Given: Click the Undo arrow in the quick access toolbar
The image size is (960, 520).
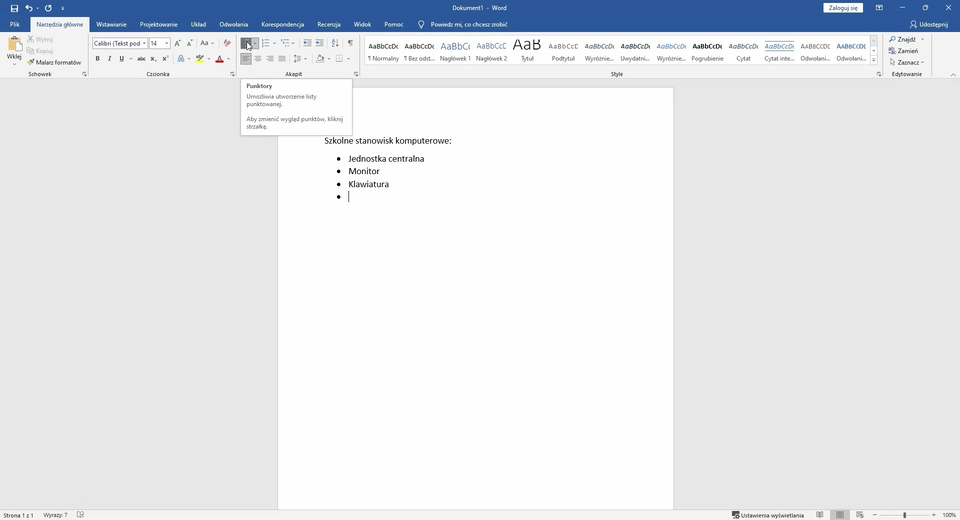Looking at the screenshot, I should tap(29, 8).
